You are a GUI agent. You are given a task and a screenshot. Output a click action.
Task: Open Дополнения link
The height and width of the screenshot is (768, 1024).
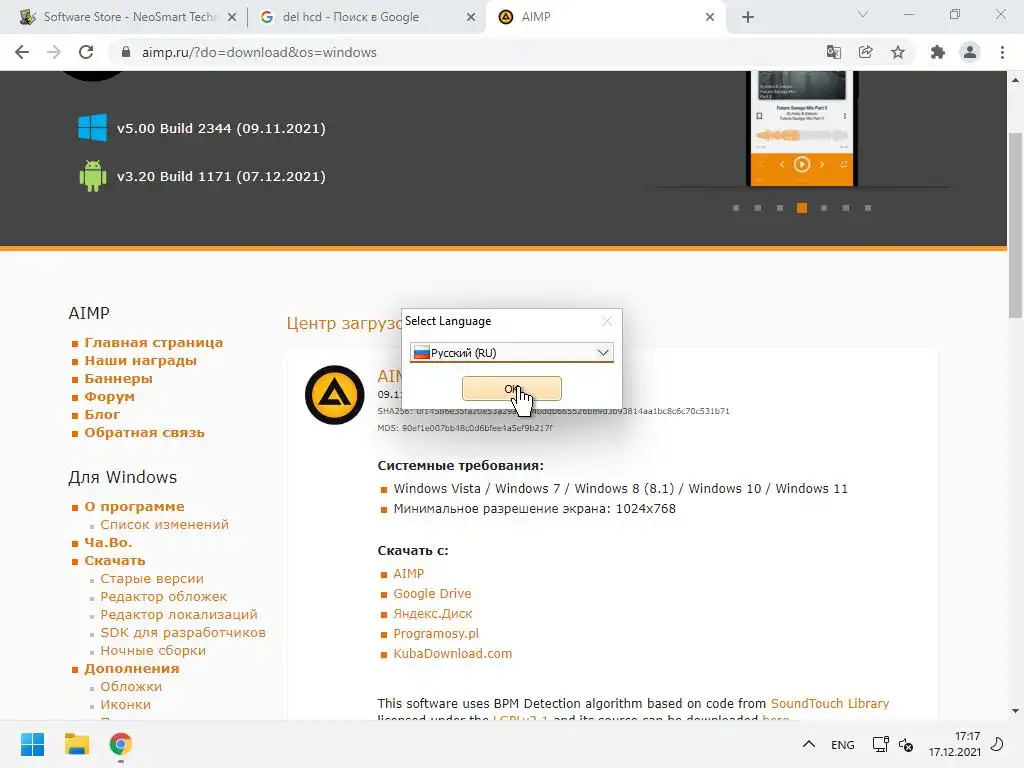(131, 669)
